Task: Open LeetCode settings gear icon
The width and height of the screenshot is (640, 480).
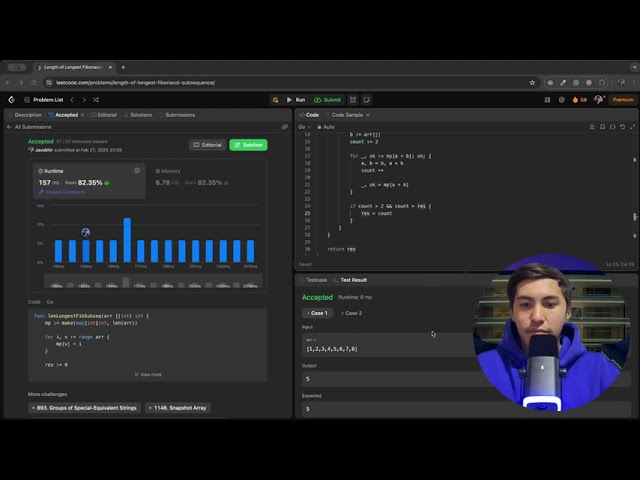Action: pyautogui.click(x=562, y=100)
